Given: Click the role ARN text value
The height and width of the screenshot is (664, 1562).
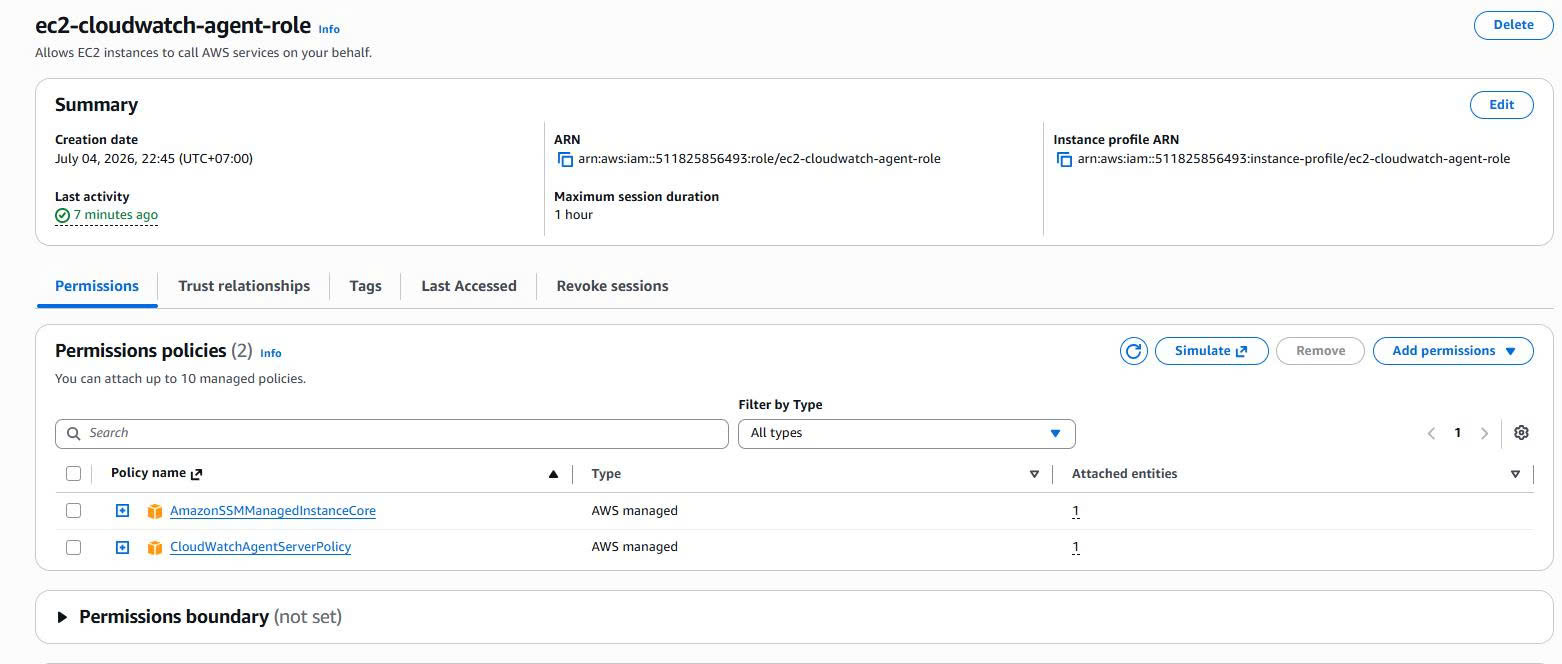Looking at the screenshot, I should [759, 159].
